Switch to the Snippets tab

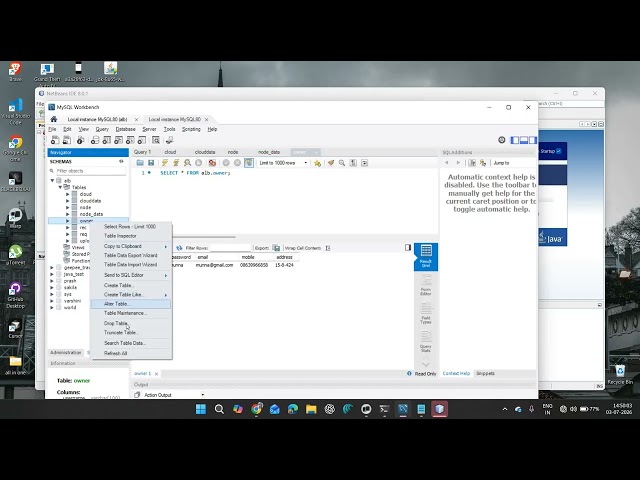(485, 373)
